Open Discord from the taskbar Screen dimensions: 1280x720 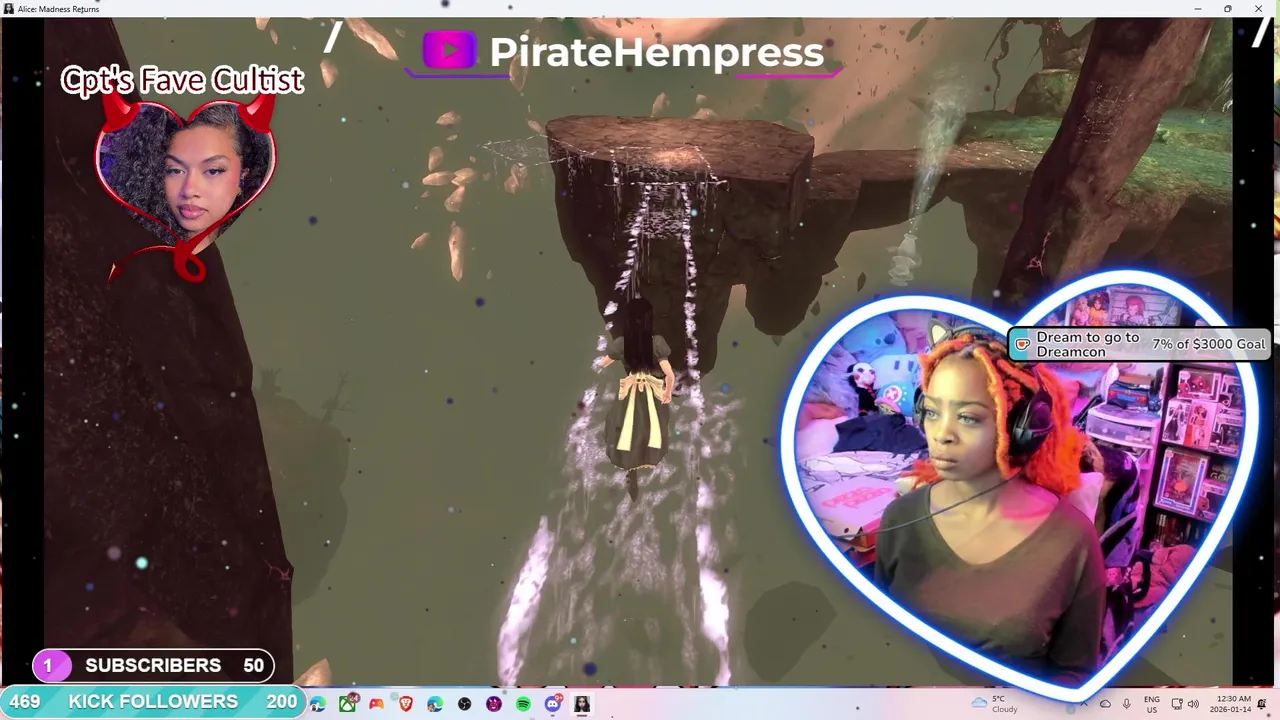click(x=553, y=704)
